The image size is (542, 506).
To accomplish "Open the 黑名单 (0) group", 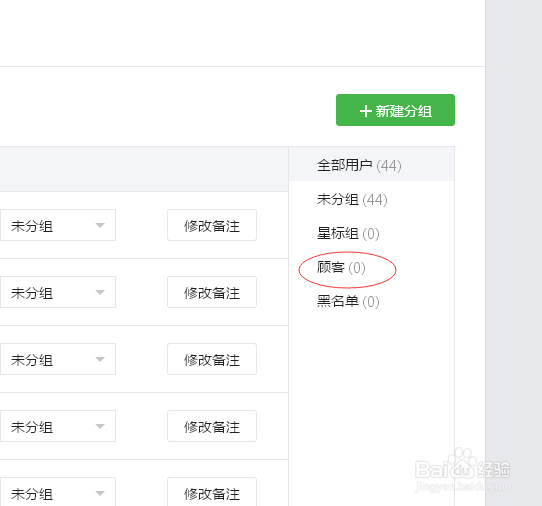I will (348, 301).
